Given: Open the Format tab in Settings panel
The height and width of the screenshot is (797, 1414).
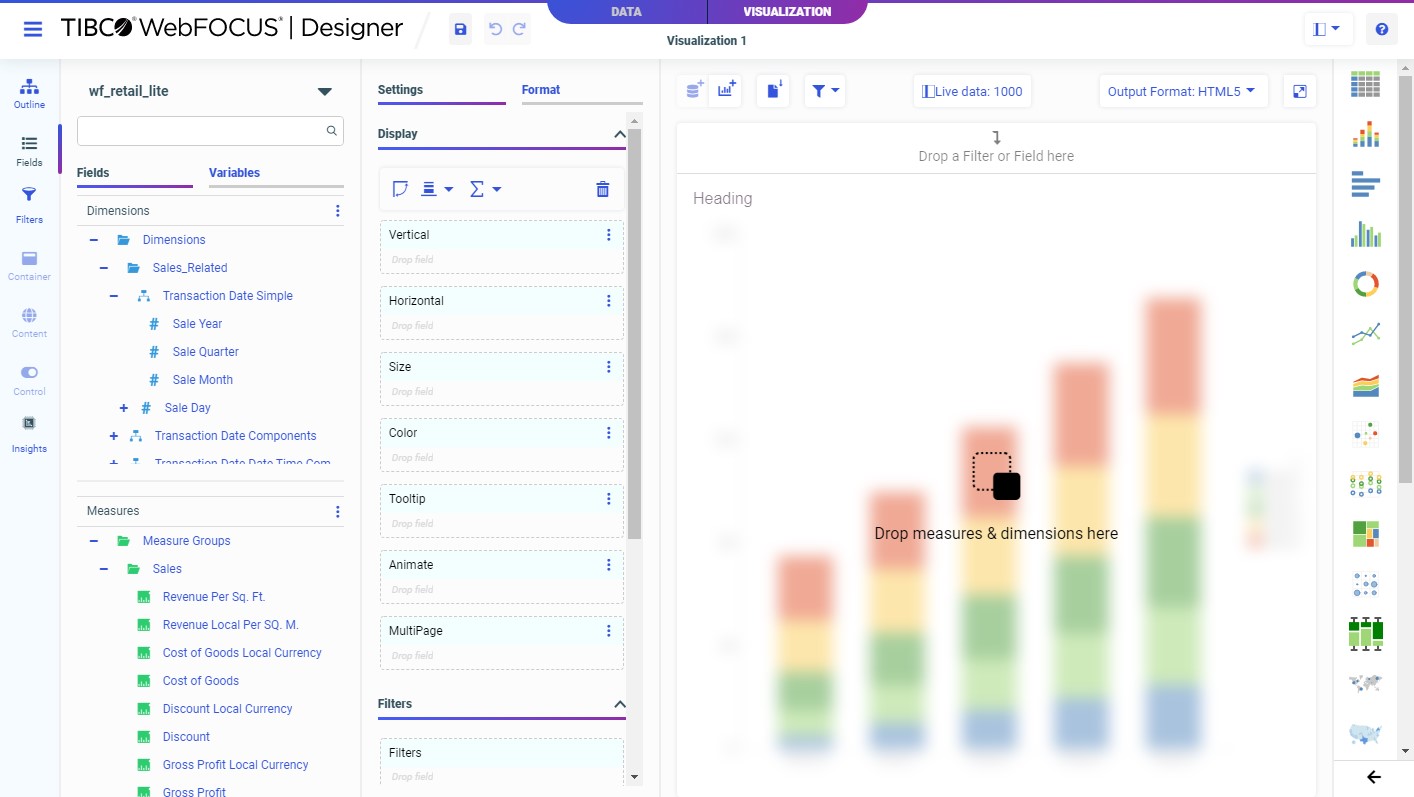Looking at the screenshot, I should click(x=540, y=89).
